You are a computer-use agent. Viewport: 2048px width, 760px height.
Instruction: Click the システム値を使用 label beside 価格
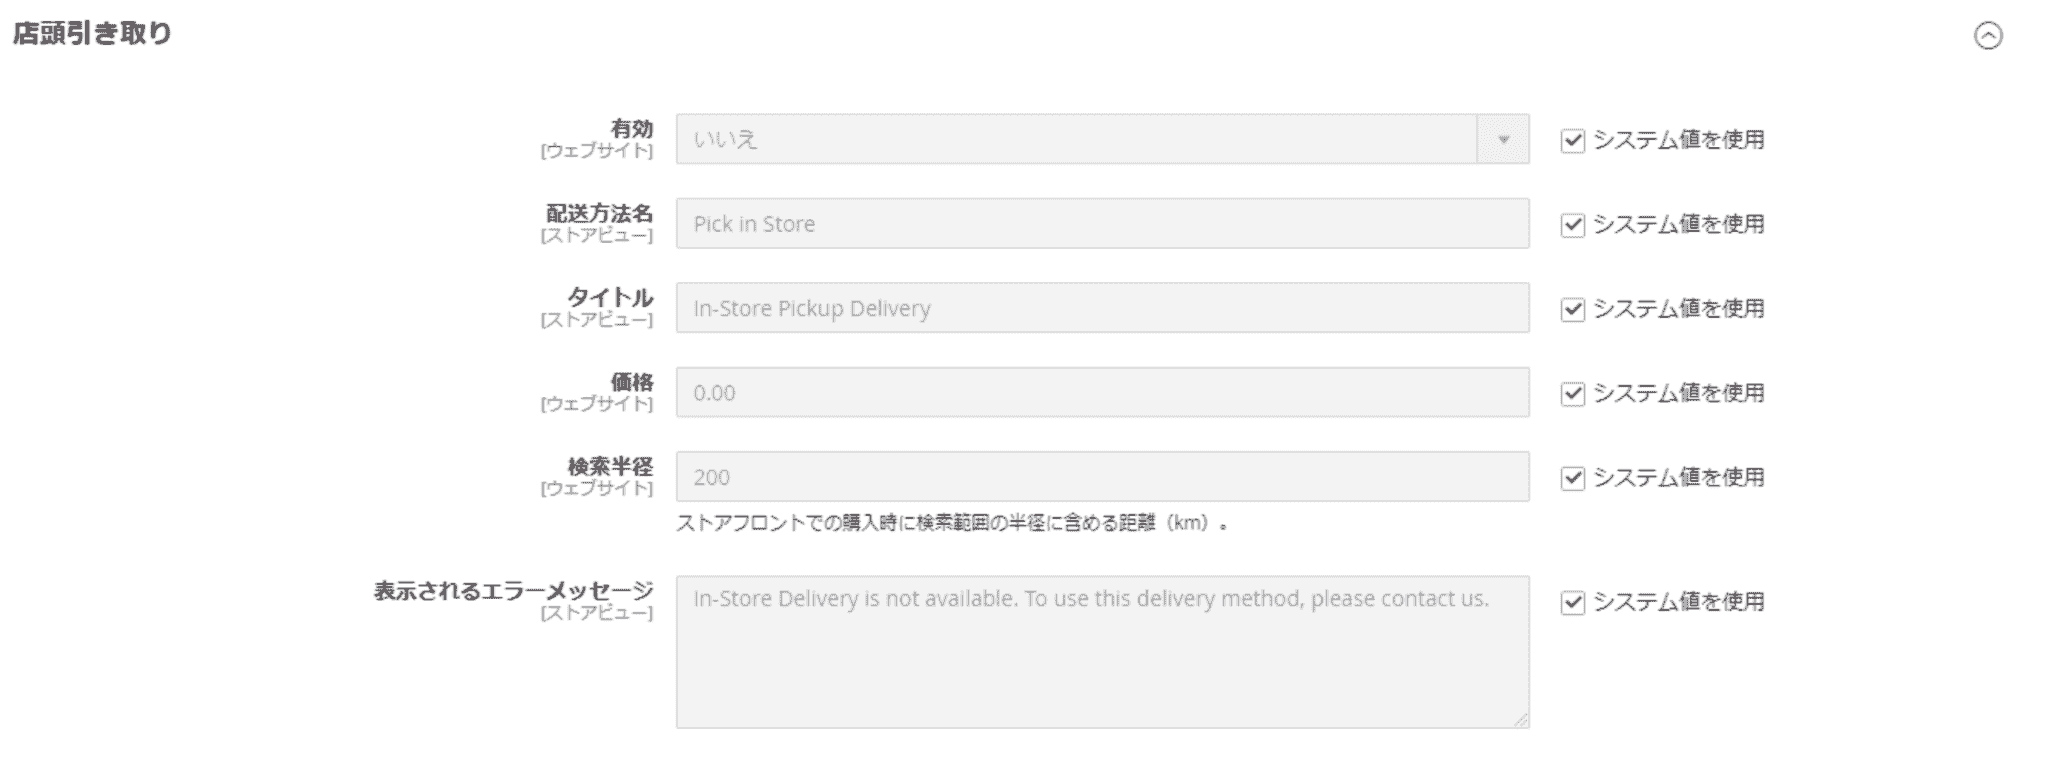[1678, 393]
